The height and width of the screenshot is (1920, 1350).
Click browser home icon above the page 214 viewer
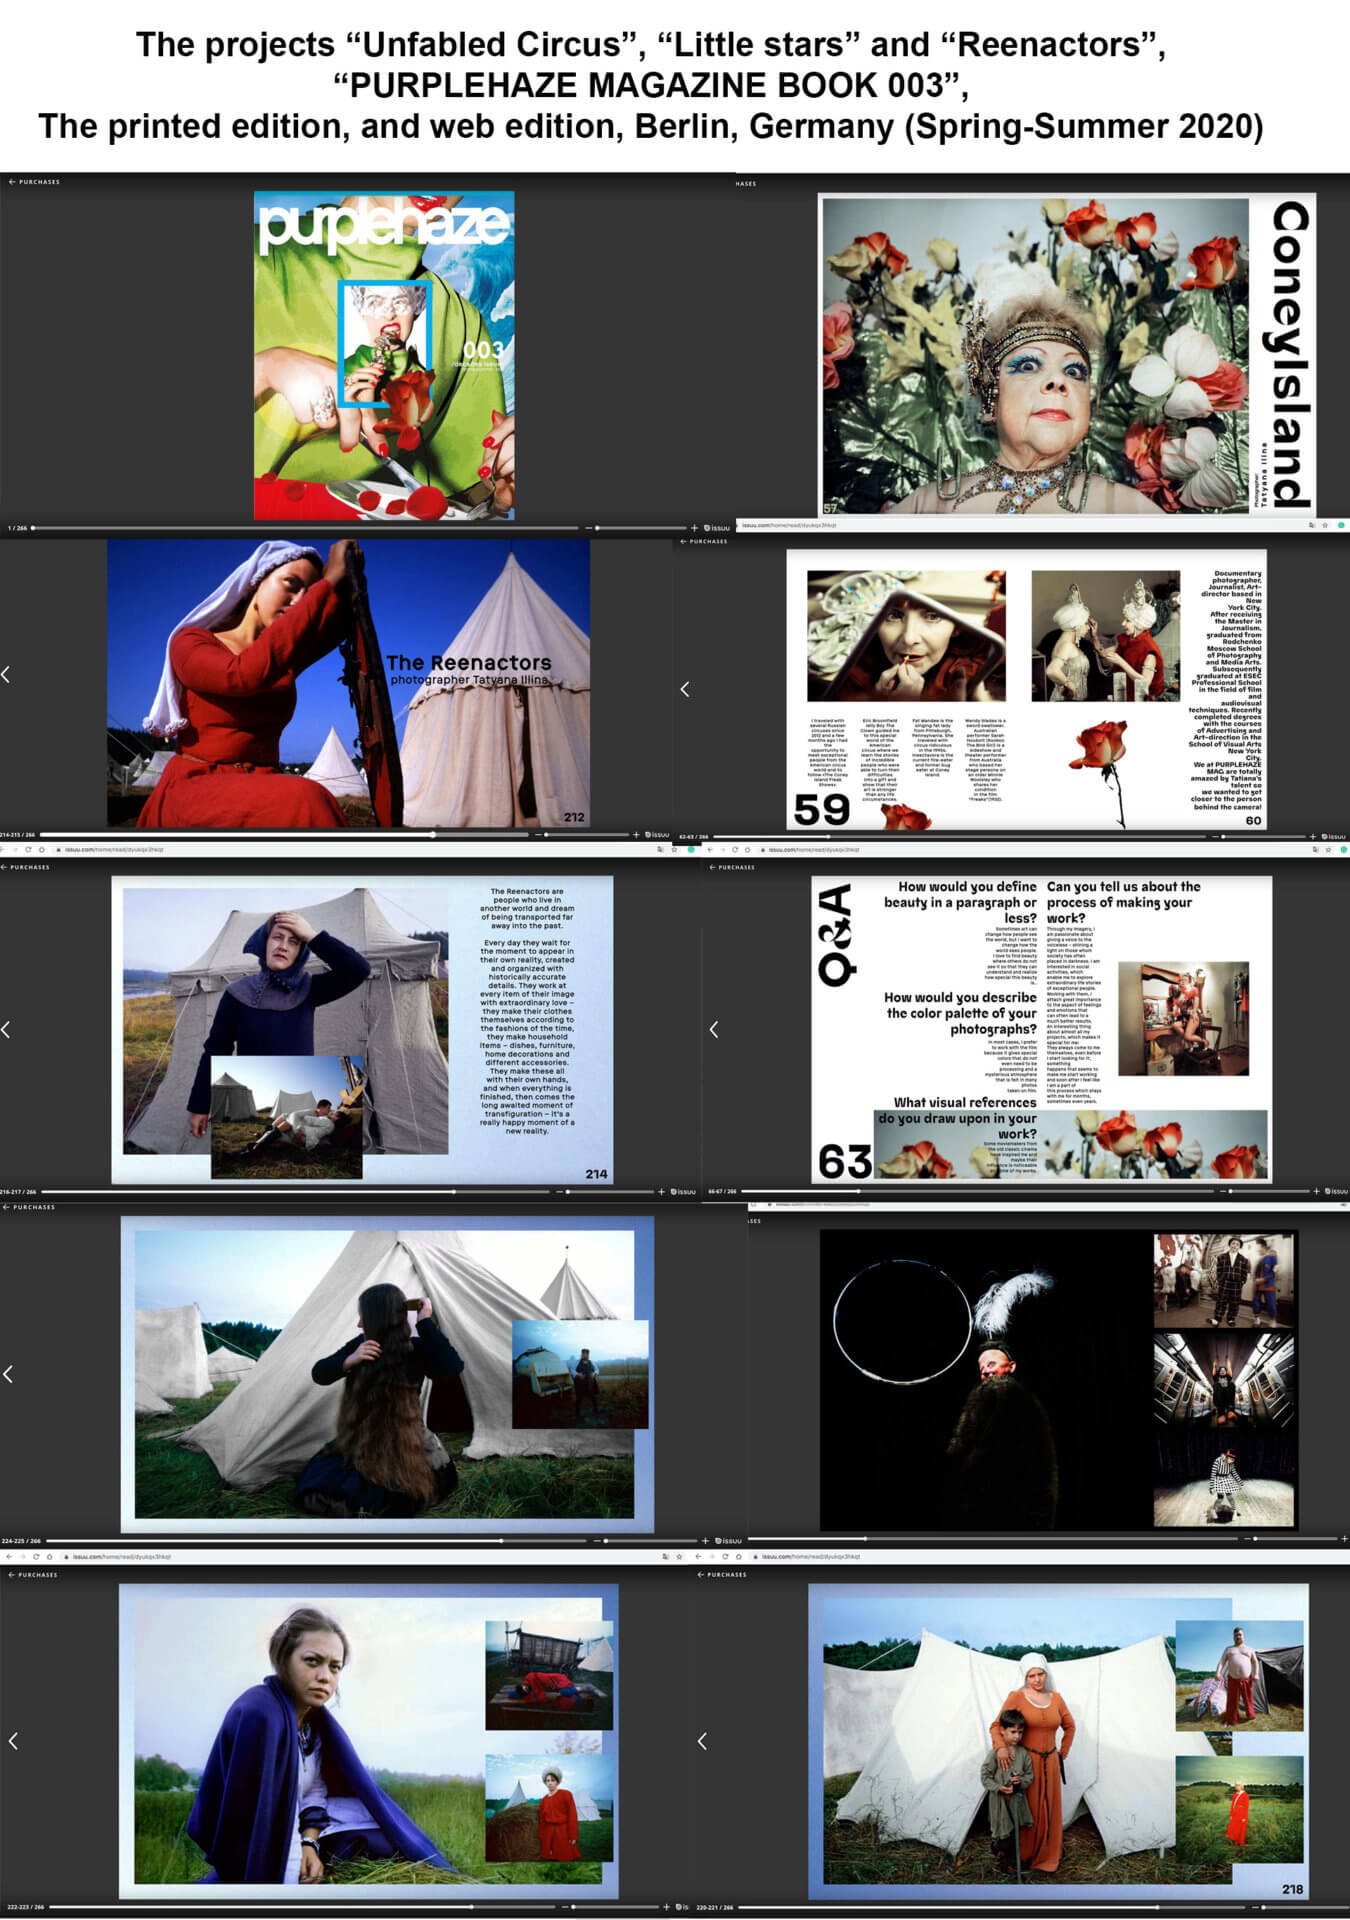coord(41,849)
